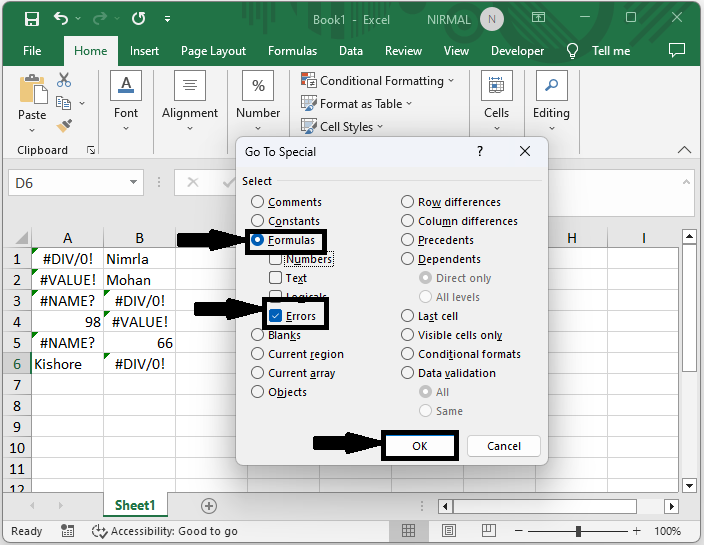Click the Save icon in title bar
This screenshot has width=704, height=545.
pos(32,19)
